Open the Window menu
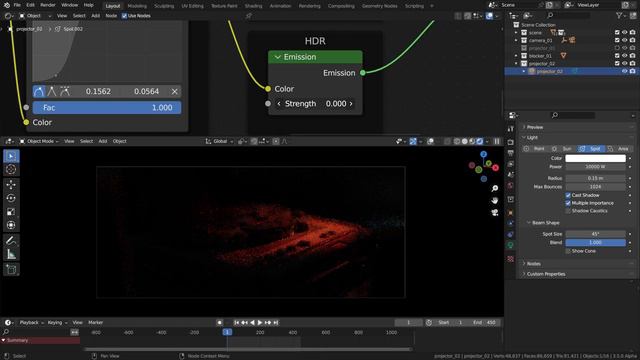The width and height of the screenshot is (640, 360). point(69,5)
